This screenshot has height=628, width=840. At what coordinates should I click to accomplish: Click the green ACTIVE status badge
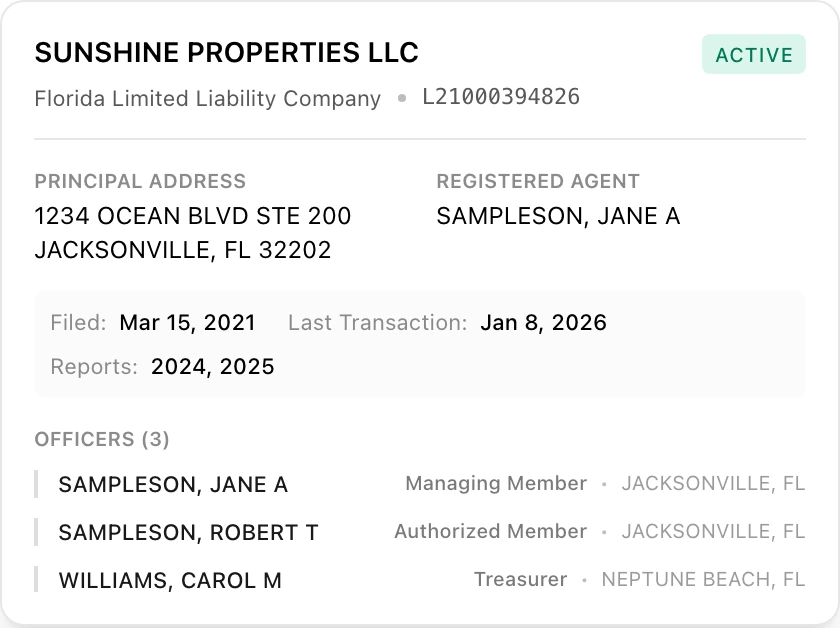tap(753, 55)
